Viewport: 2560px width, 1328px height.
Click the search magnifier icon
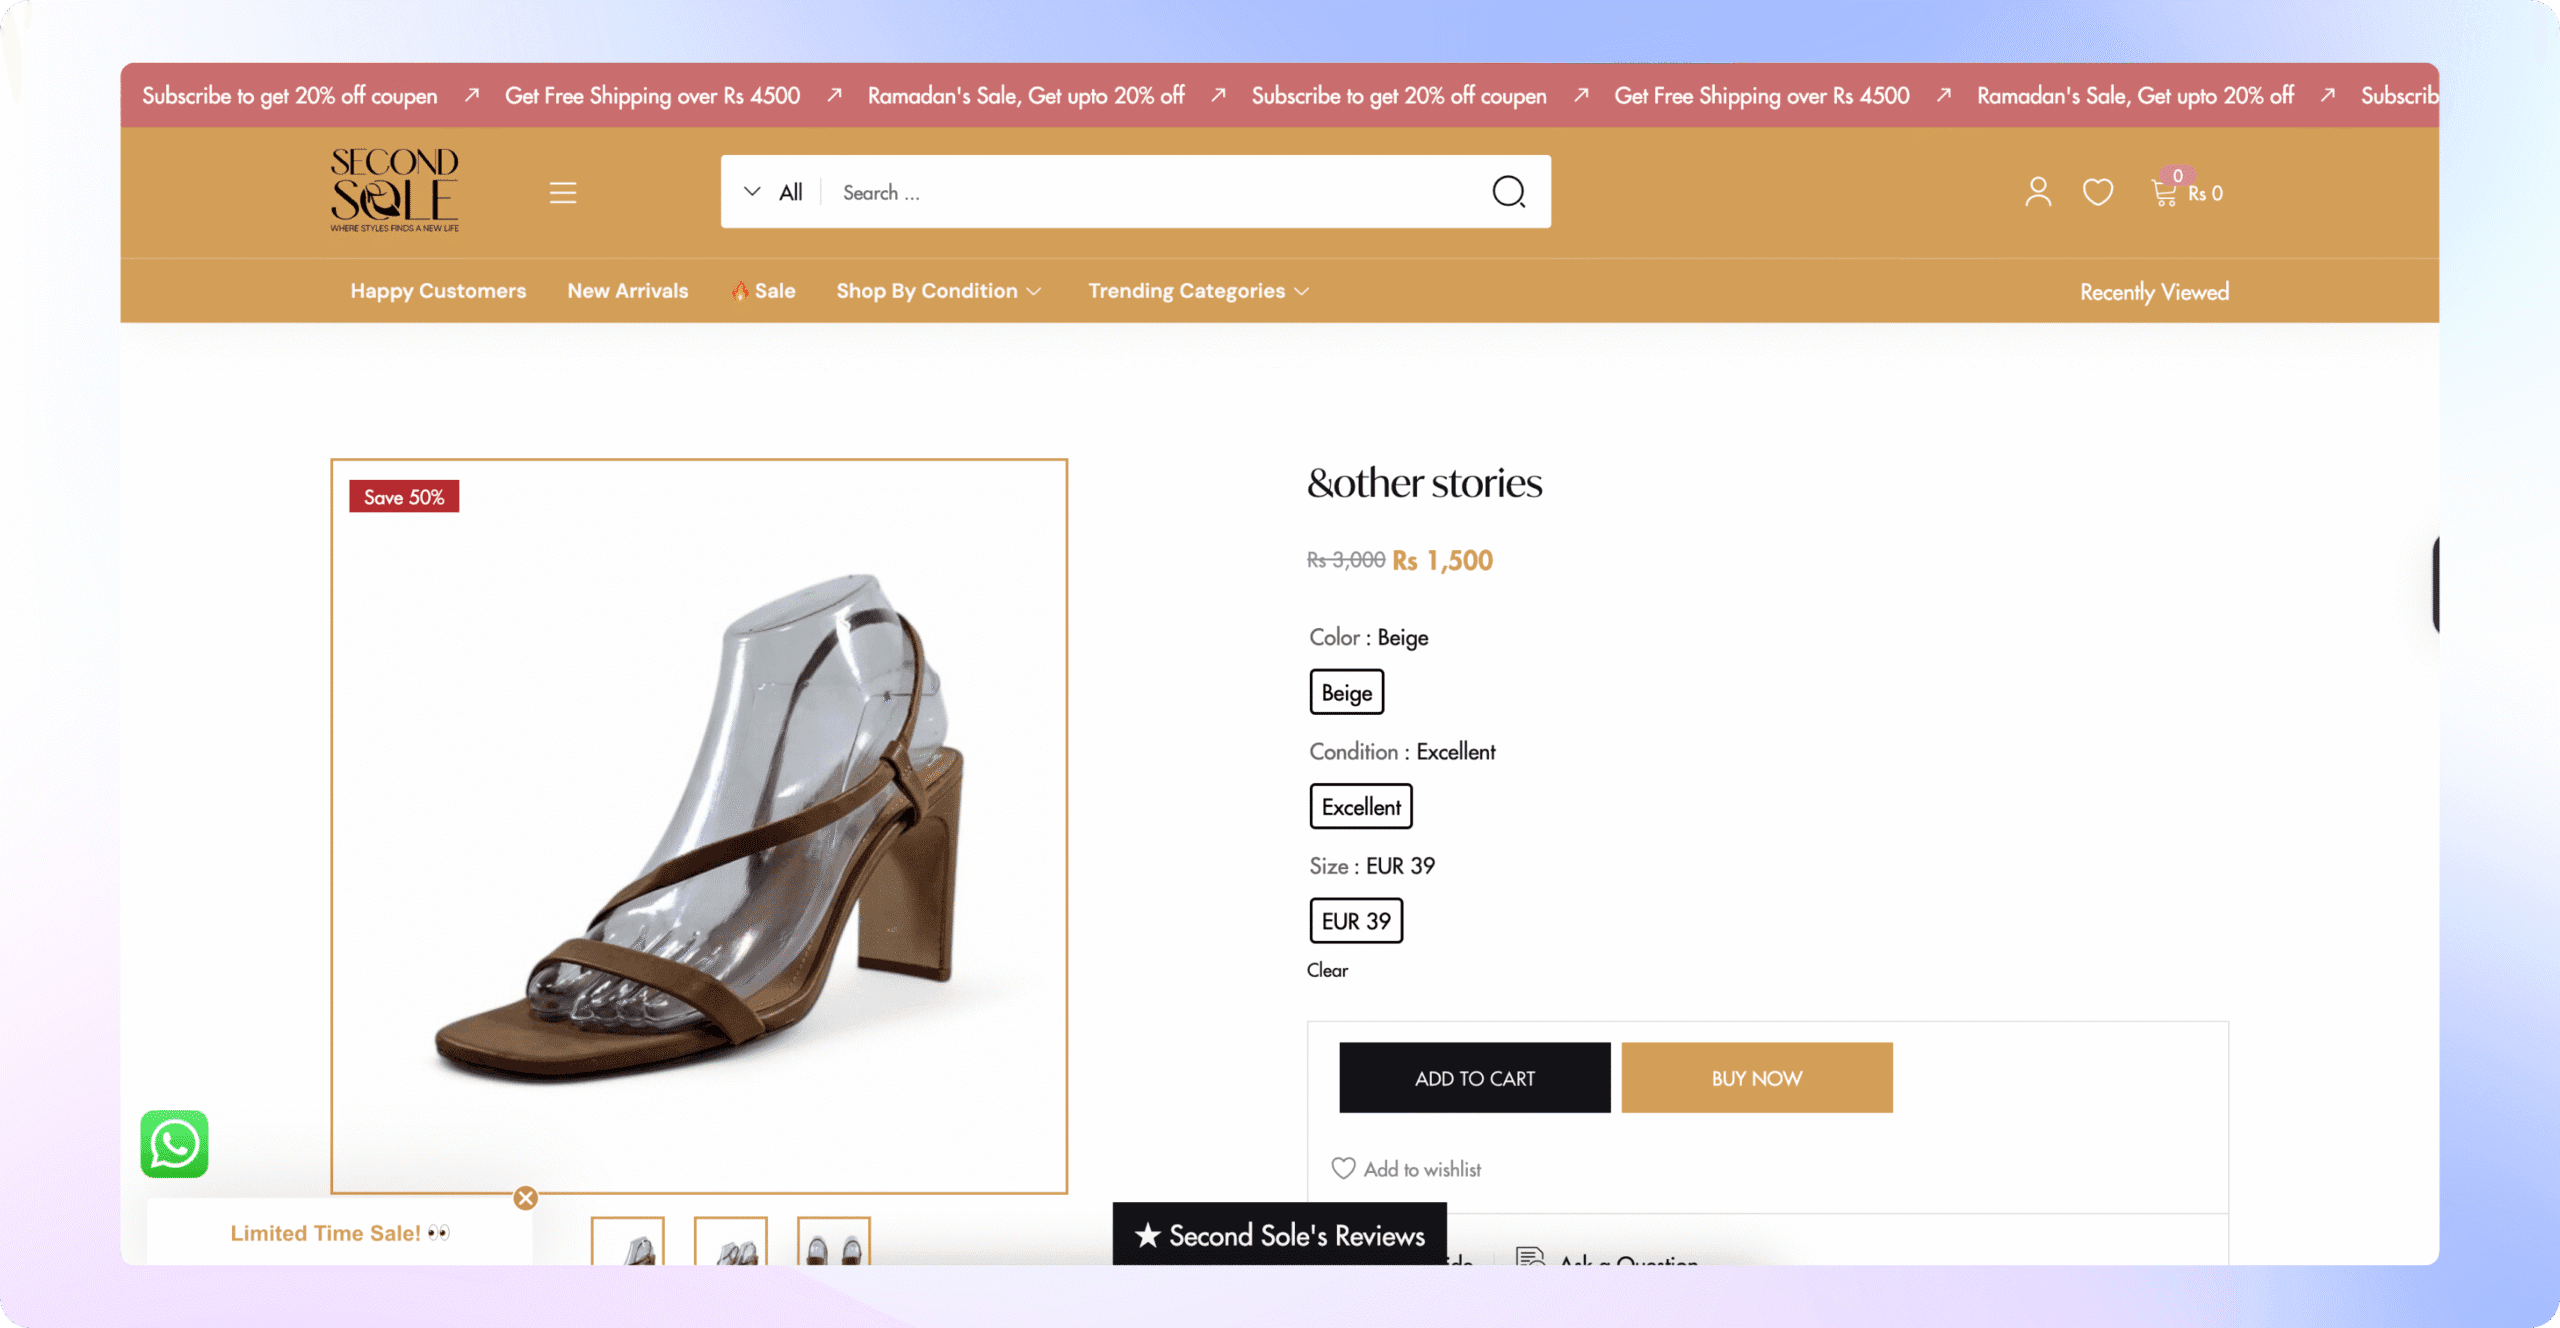[1508, 191]
